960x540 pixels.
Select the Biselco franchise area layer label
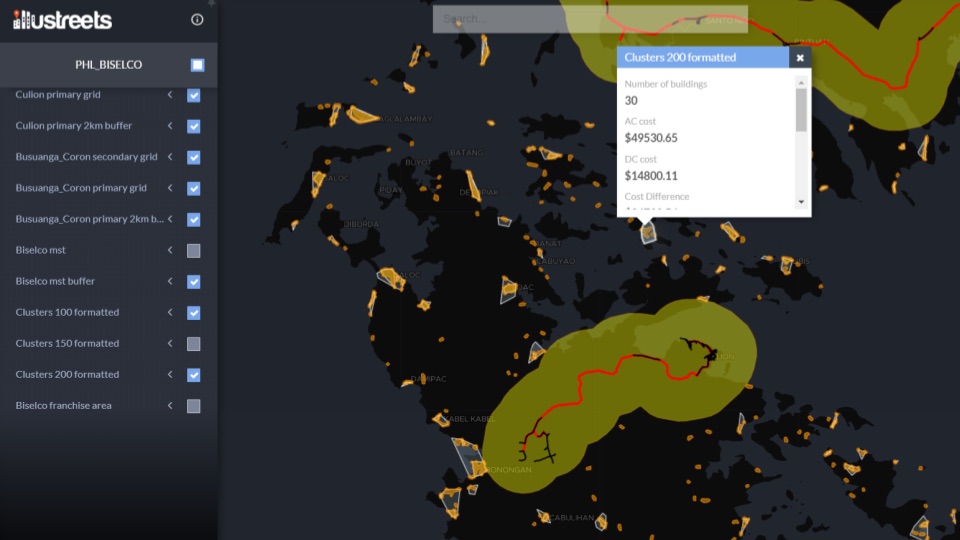click(64, 406)
